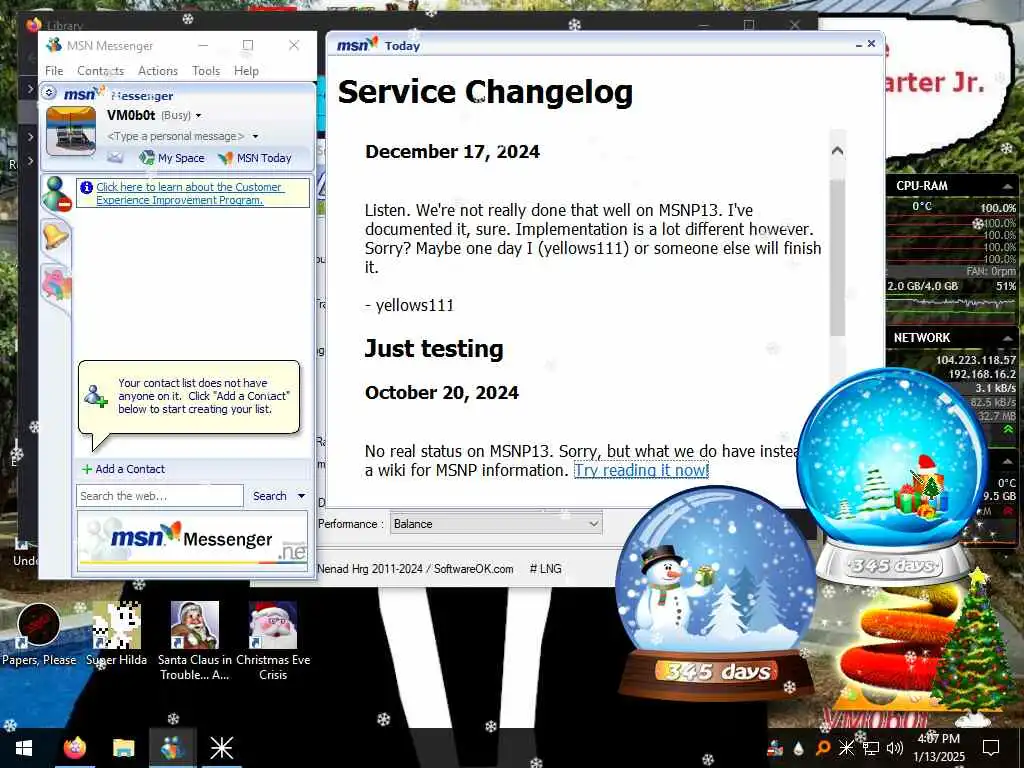Select the contacts tab with busy buddy icon
1024x768 pixels.
coord(56,193)
